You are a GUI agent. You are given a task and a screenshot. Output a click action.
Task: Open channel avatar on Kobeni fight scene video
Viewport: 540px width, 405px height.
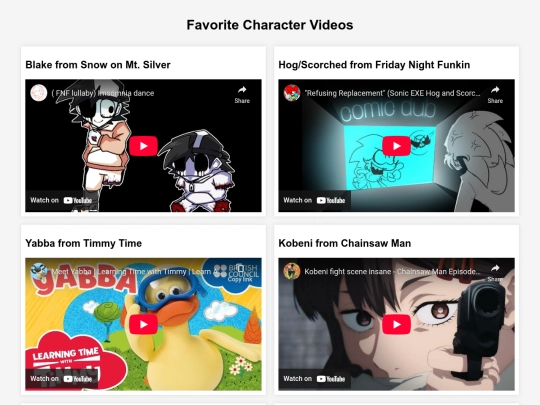[x=292, y=271]
